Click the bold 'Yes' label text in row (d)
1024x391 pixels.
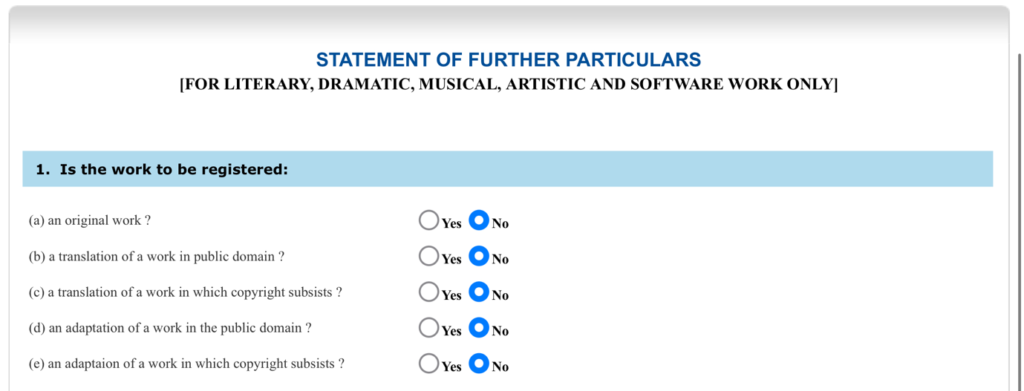click(x=451, y=331)
